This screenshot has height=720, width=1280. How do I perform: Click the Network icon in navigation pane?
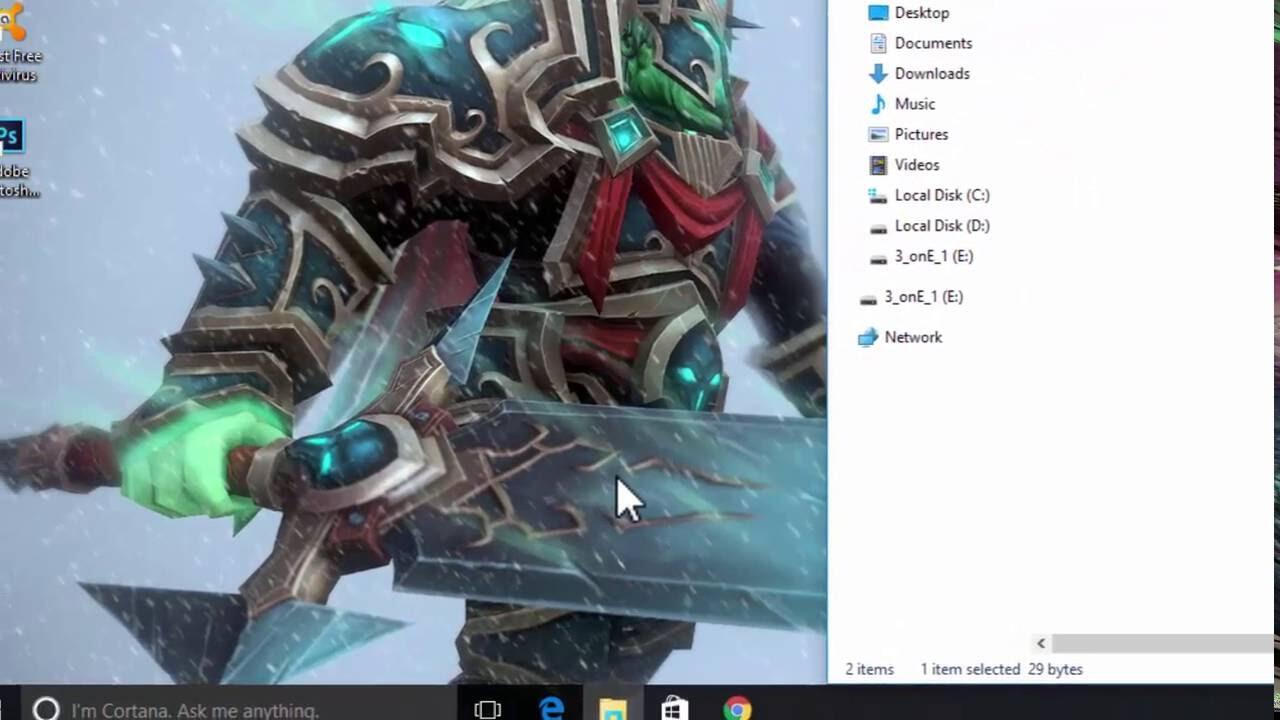point(868,338)
